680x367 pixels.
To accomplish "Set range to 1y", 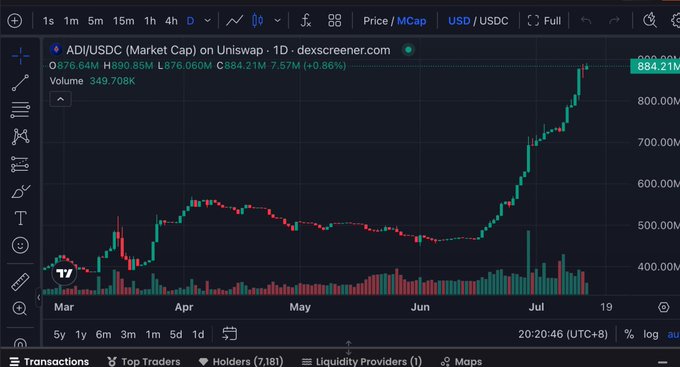I will coord(81,334).
